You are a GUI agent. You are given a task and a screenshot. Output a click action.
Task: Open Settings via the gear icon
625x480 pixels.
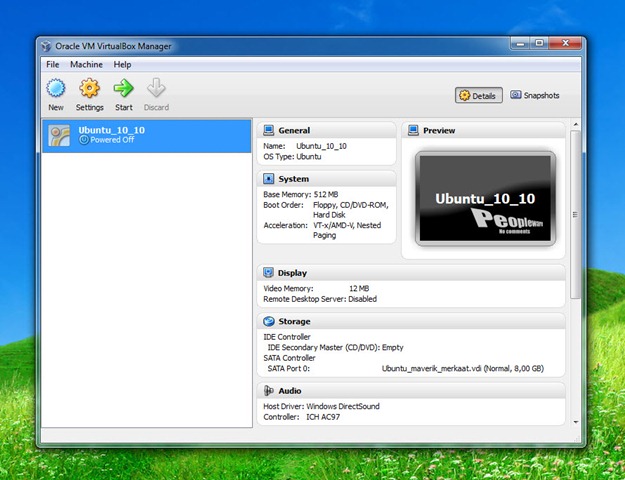tap(89, 88)
